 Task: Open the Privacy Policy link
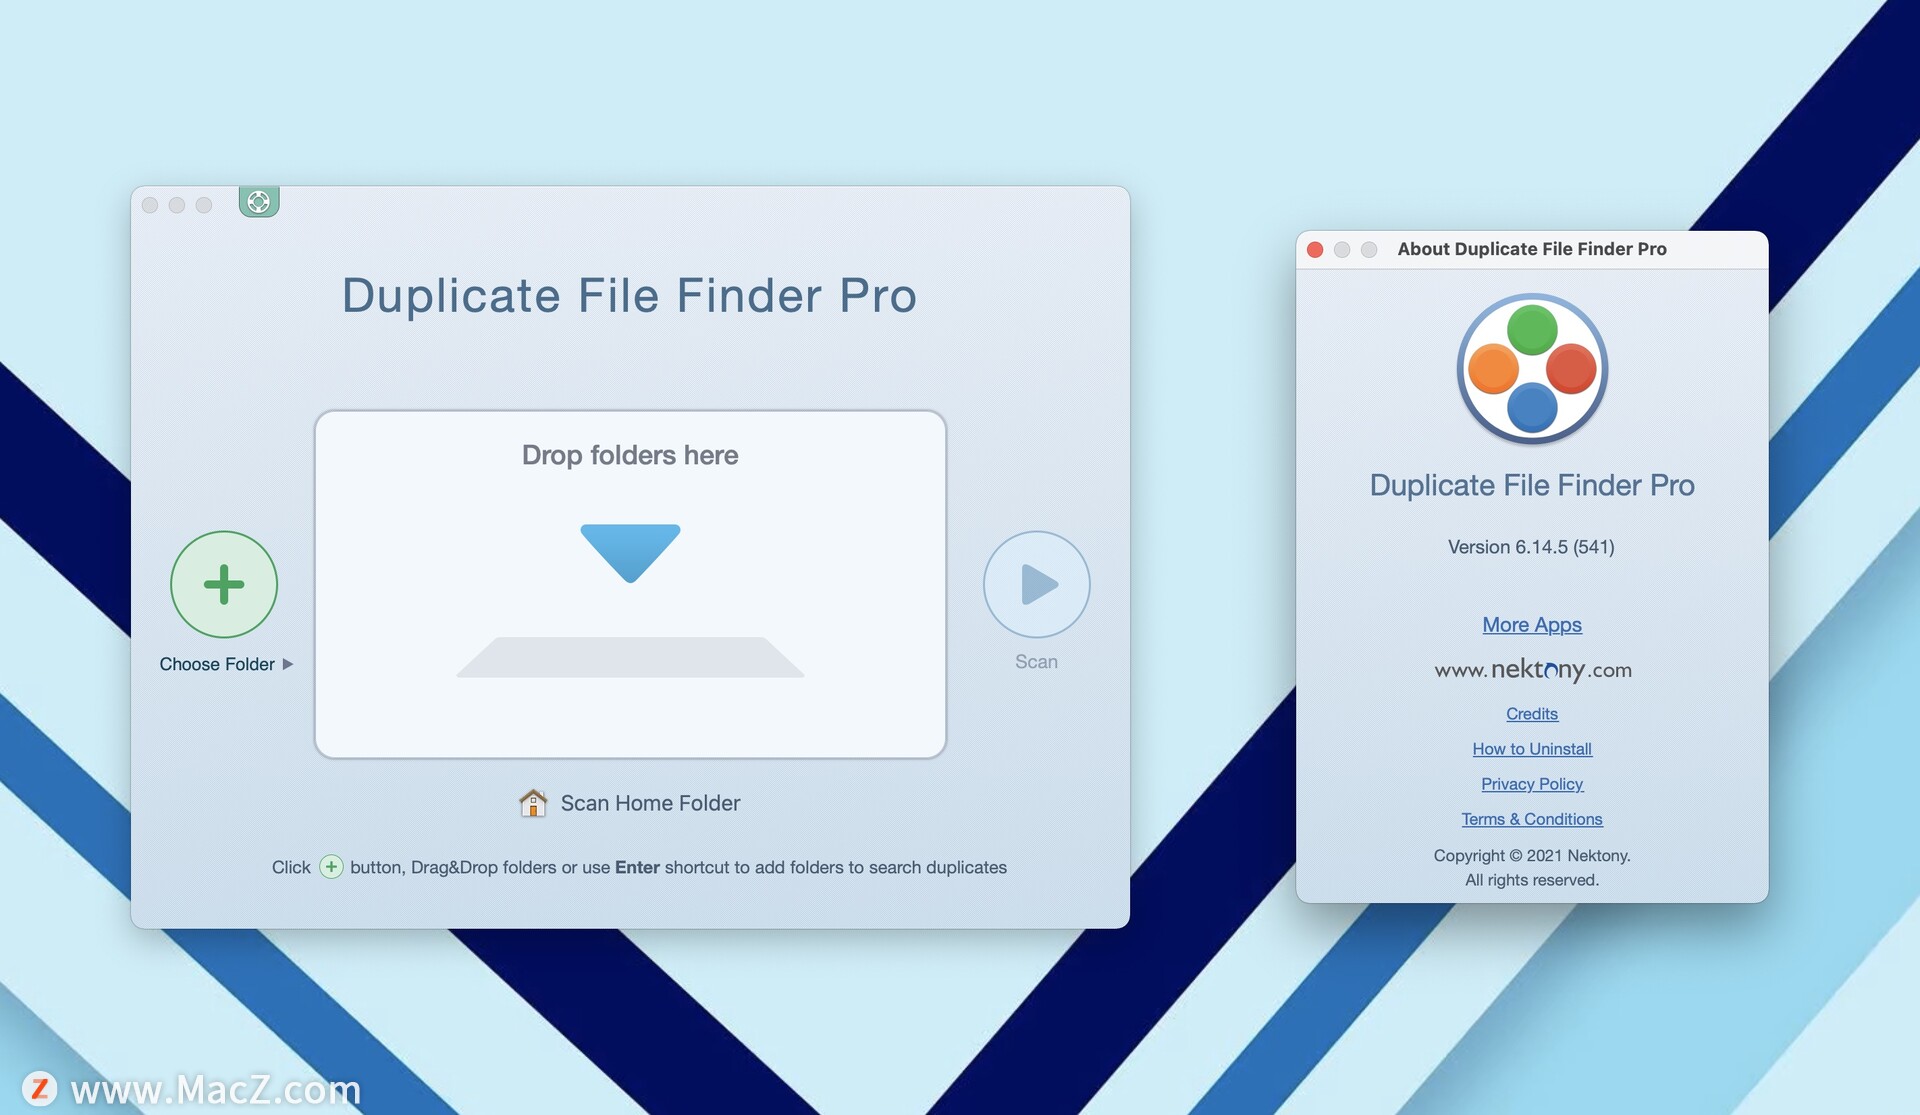click(x=1532, y=784)
